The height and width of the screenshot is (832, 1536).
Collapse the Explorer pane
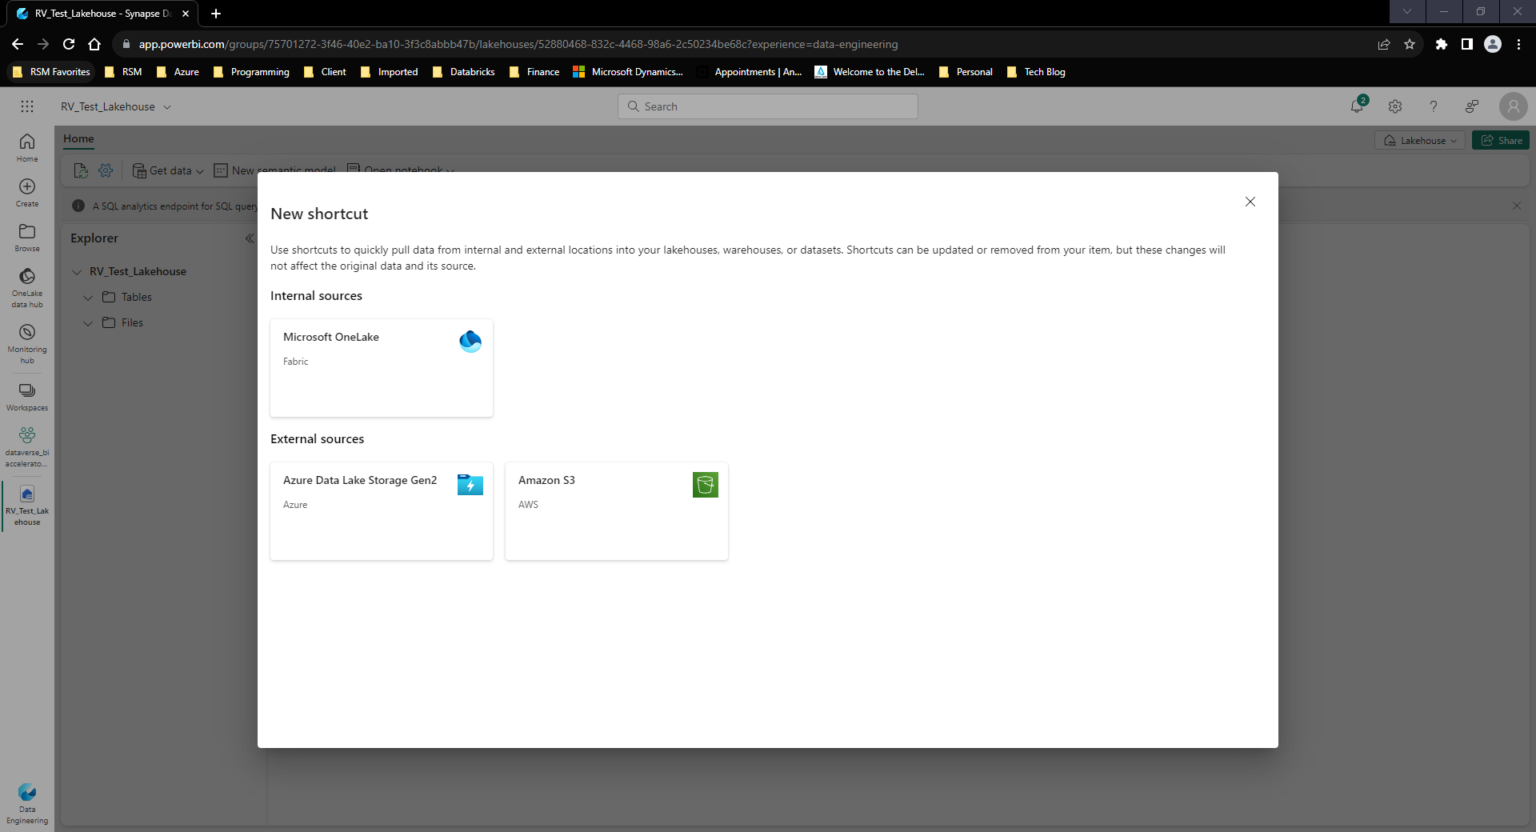250,238
